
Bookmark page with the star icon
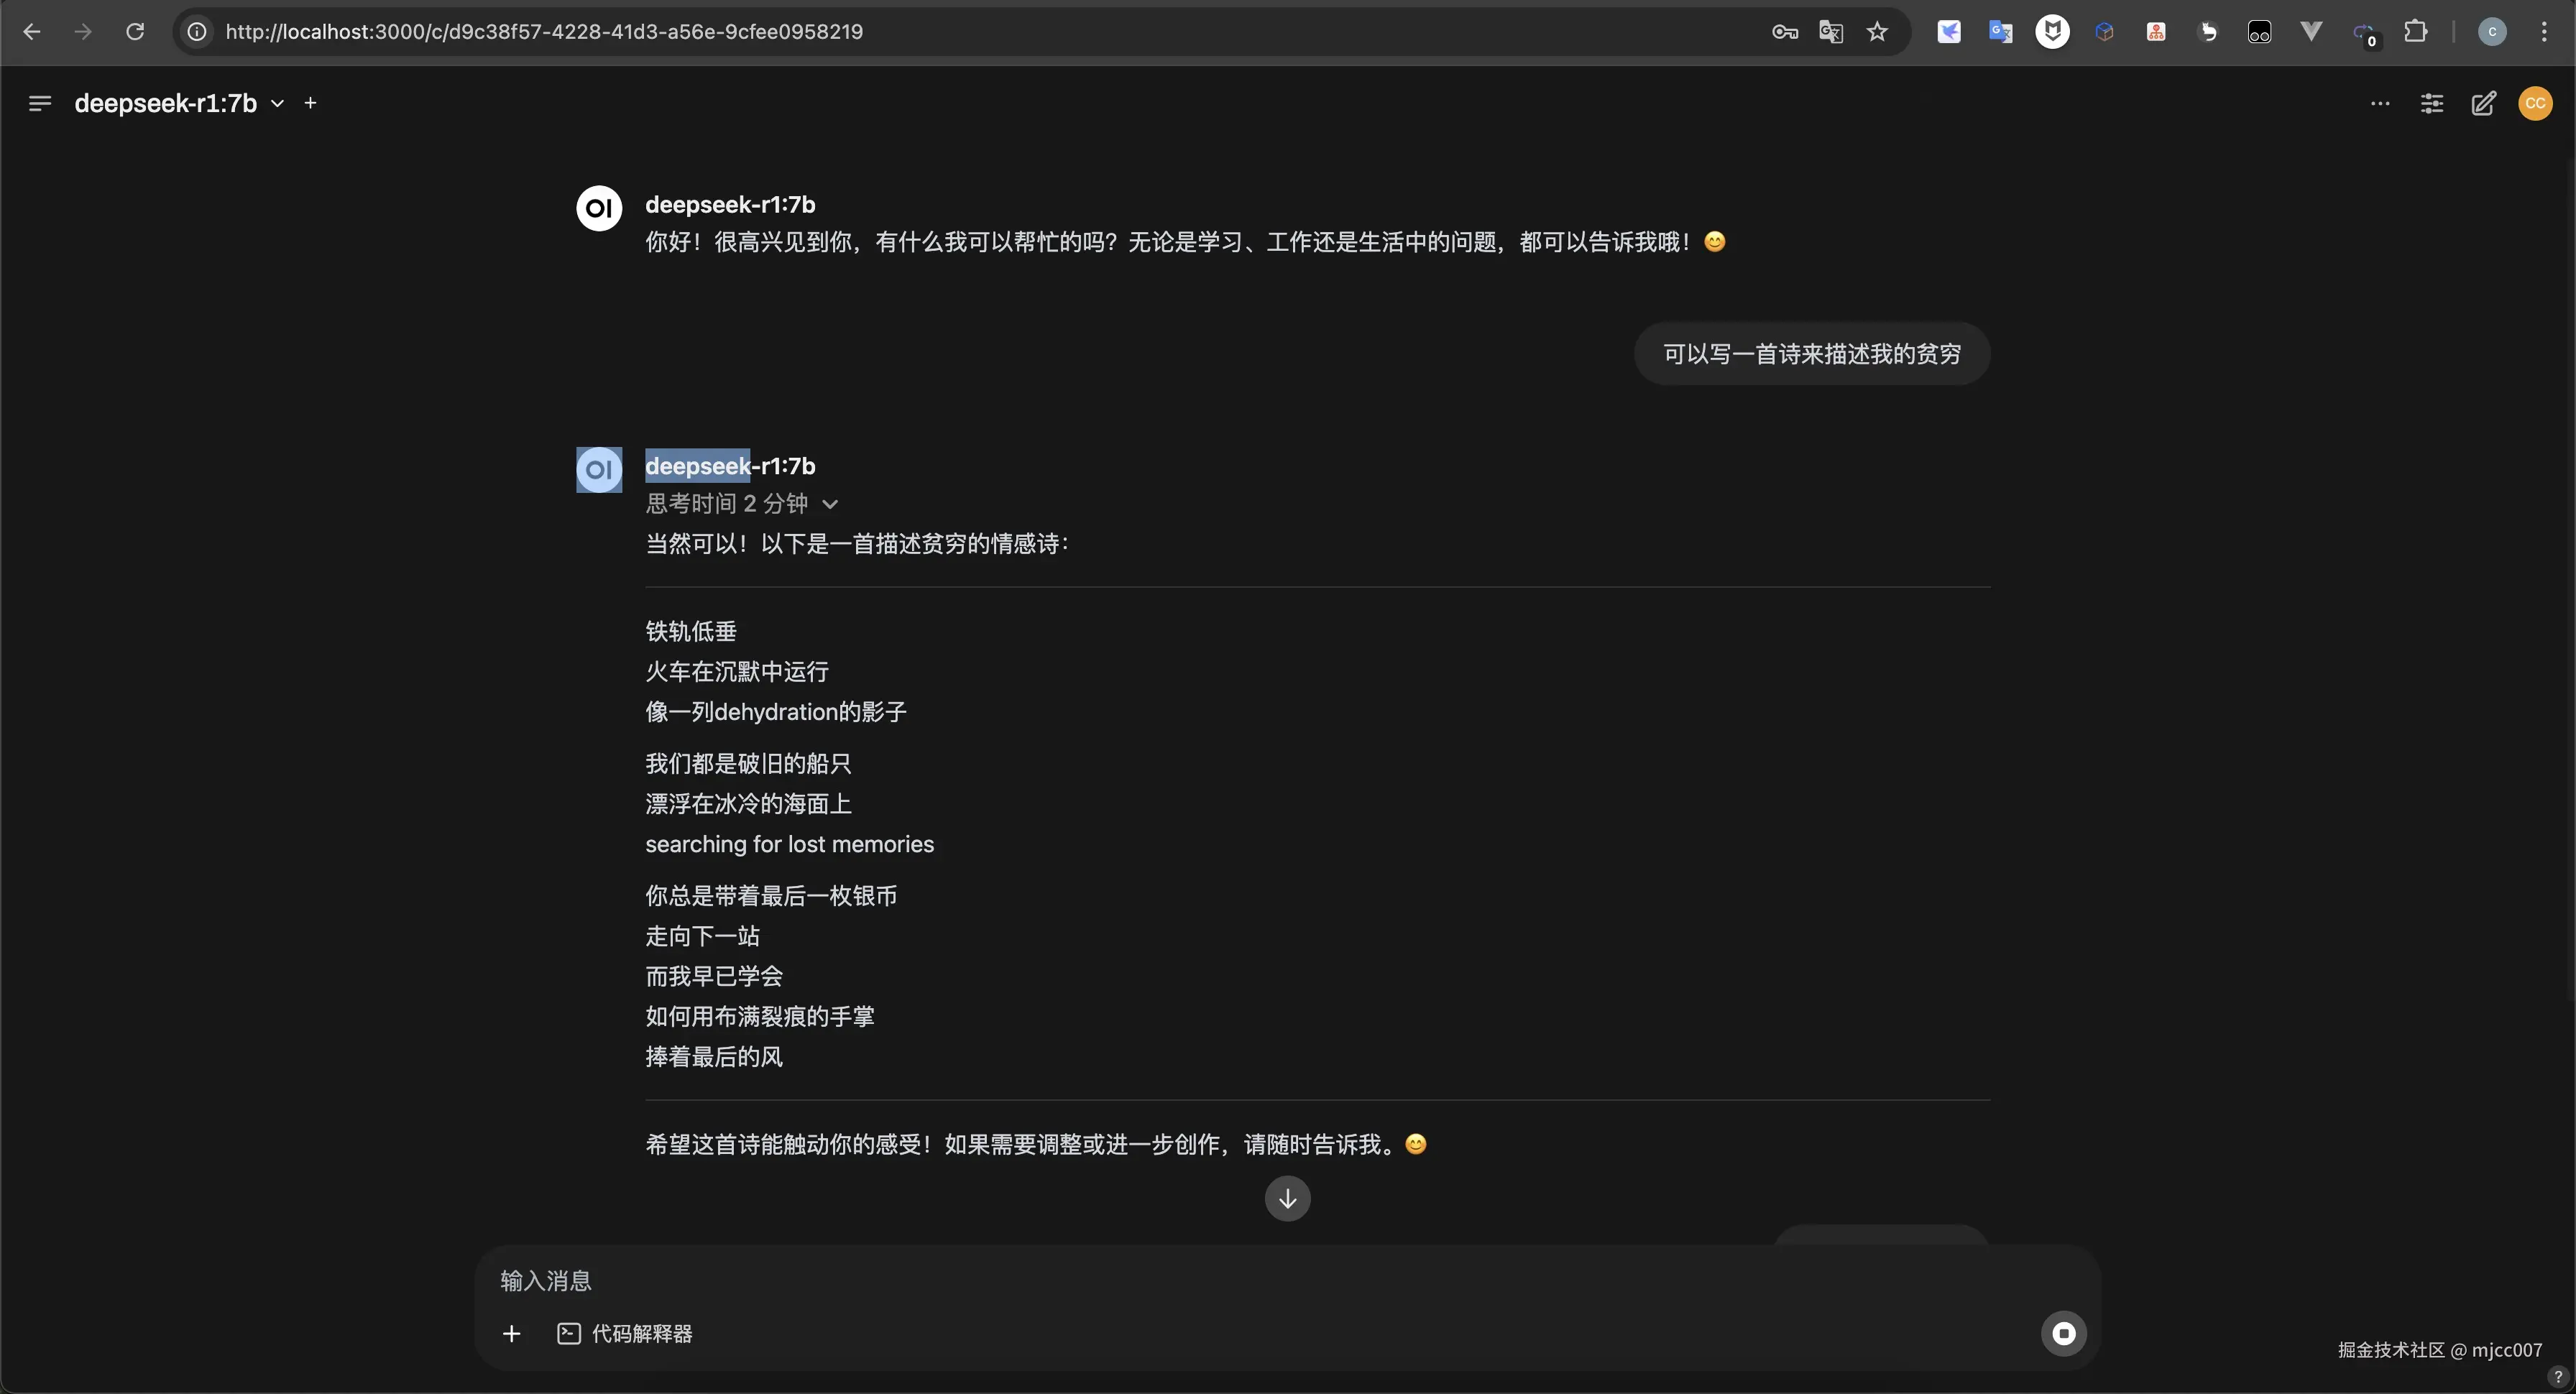point(1877,32)
